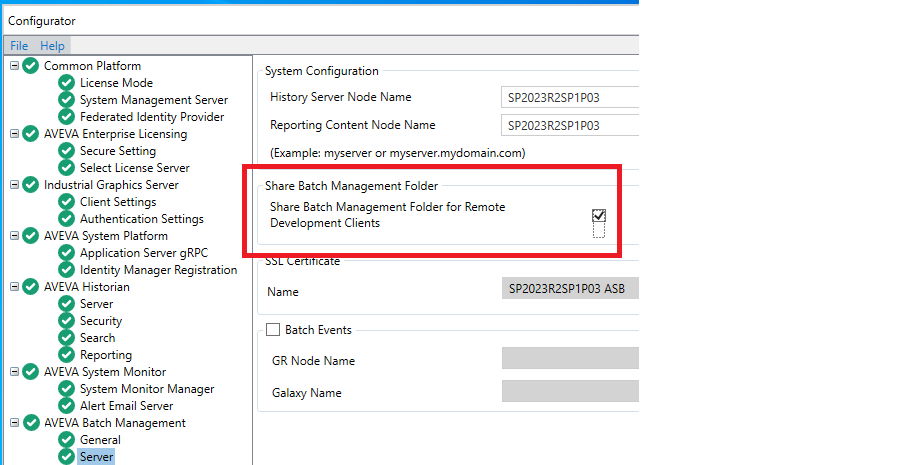The height and width of the screenshot is (465, 906).
Task: Select Security under AVEVA Historian
Action: [x=101, y=321]
